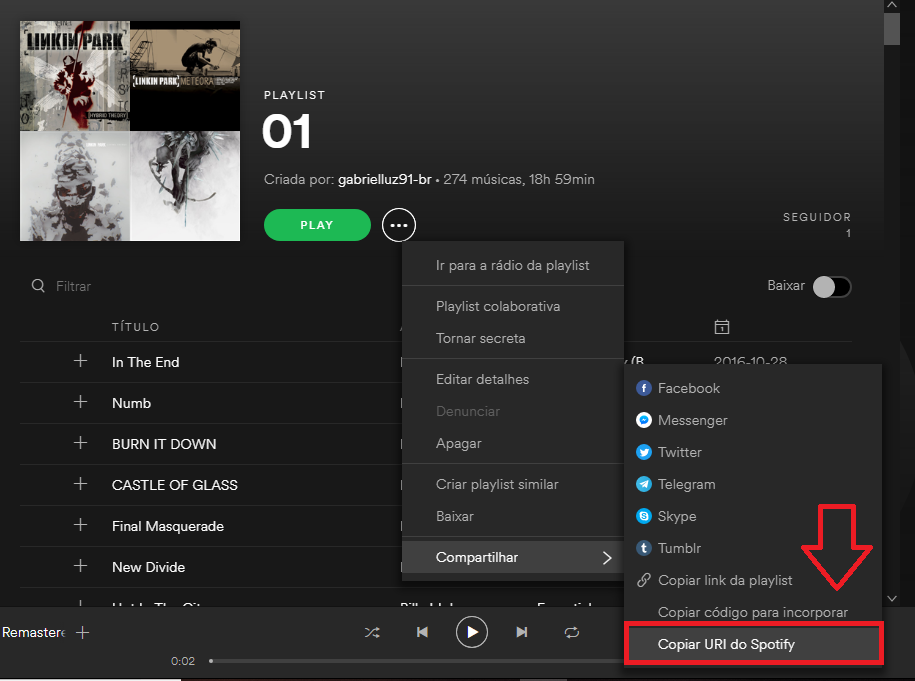This screenshot has width=915, height=681.
Task: Toggle the repeat playback icon
Action: click(x=571, y=632)
